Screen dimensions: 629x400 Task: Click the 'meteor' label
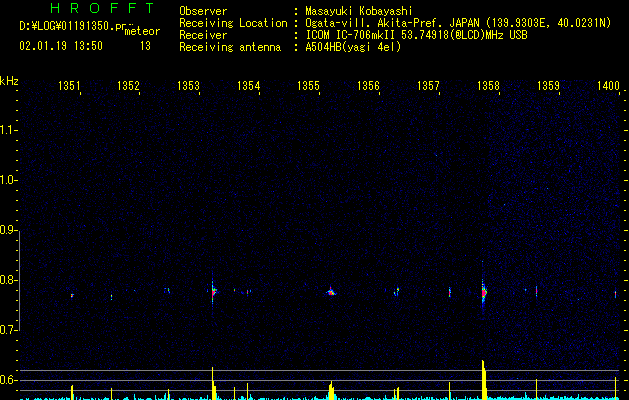(x=142, y=31)
